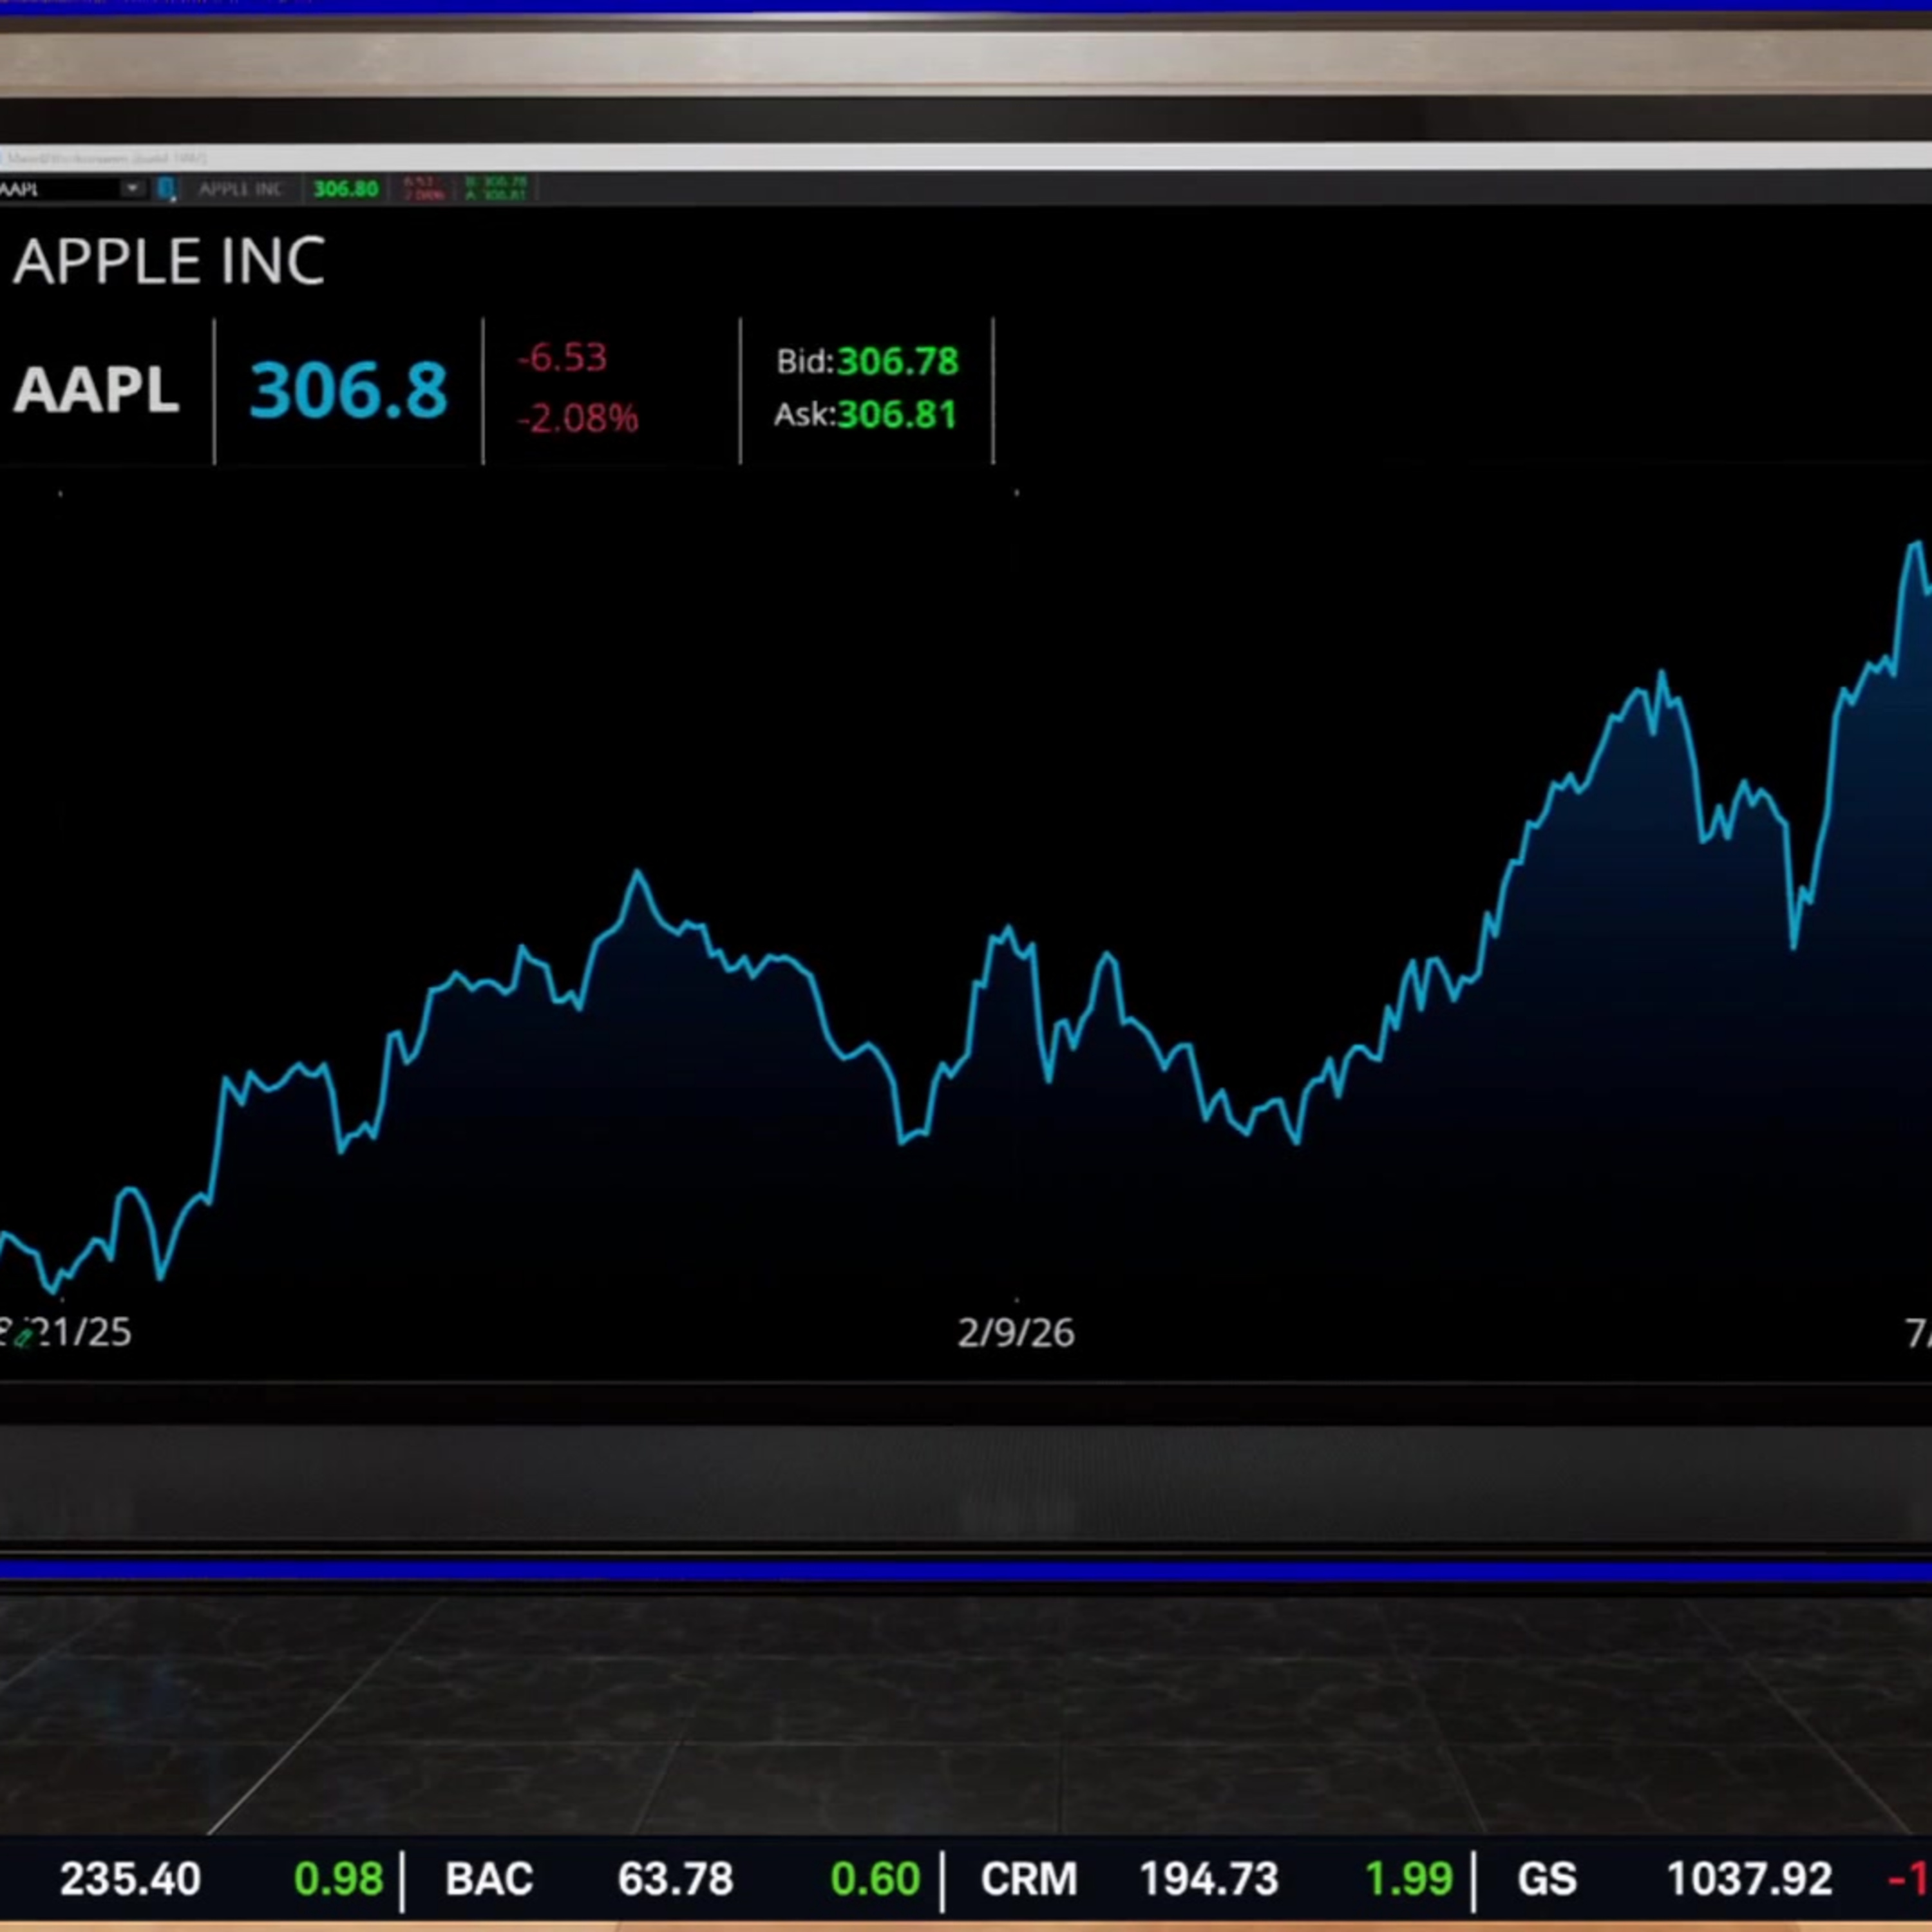Click GS symbol in bottom ticker
The height and width of the screenshot is (1932, 1932).
[x=1547, y=1880]
